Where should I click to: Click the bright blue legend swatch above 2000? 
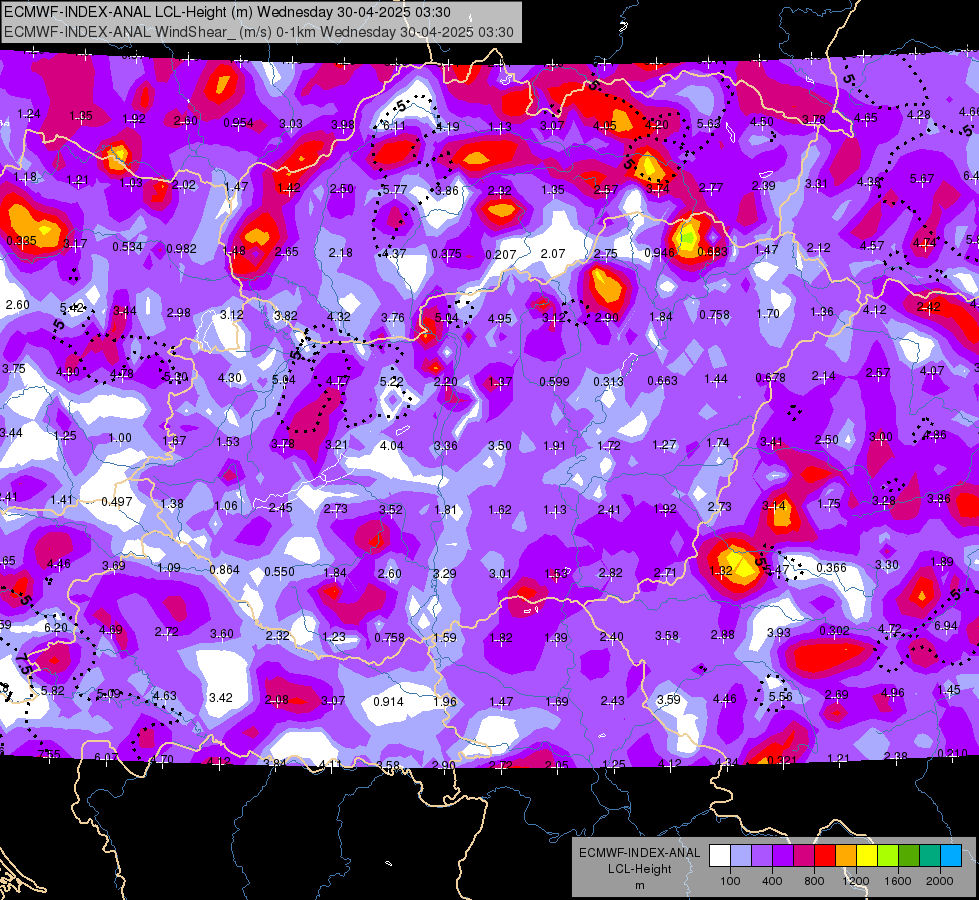click(x=951, y=856)
